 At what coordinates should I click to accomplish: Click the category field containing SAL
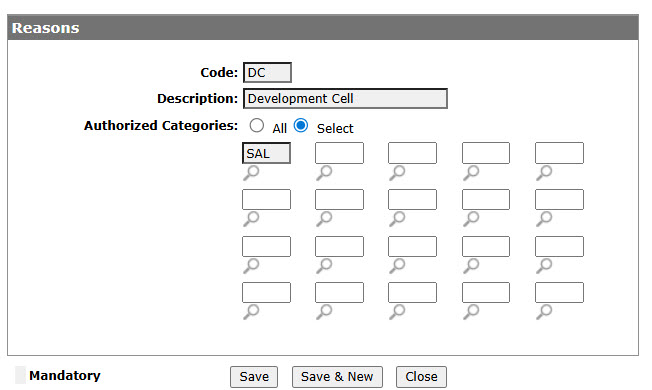click(x=267, y=153)
